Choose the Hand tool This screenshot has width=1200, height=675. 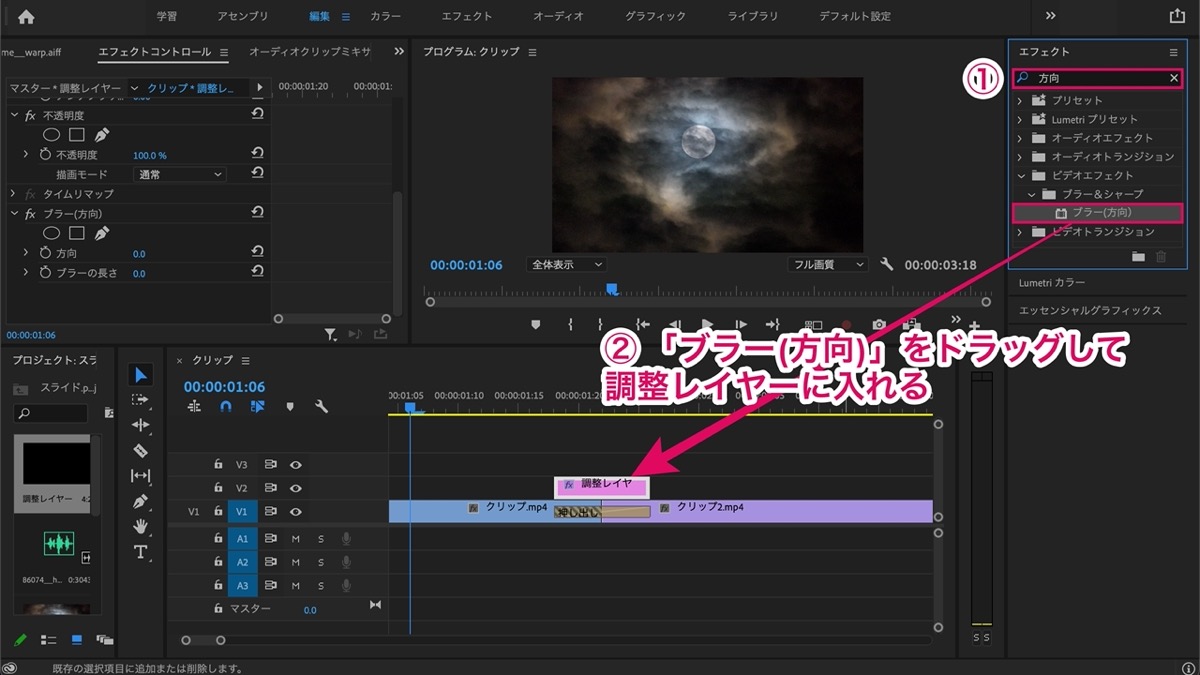tap(141, 526)
